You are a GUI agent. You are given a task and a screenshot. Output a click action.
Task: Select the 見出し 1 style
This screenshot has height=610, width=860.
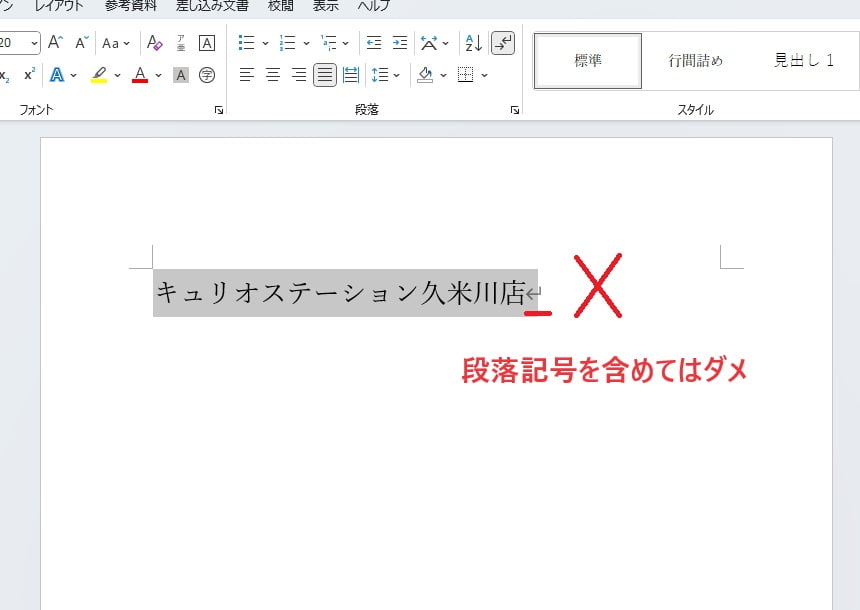pos(804,60)
